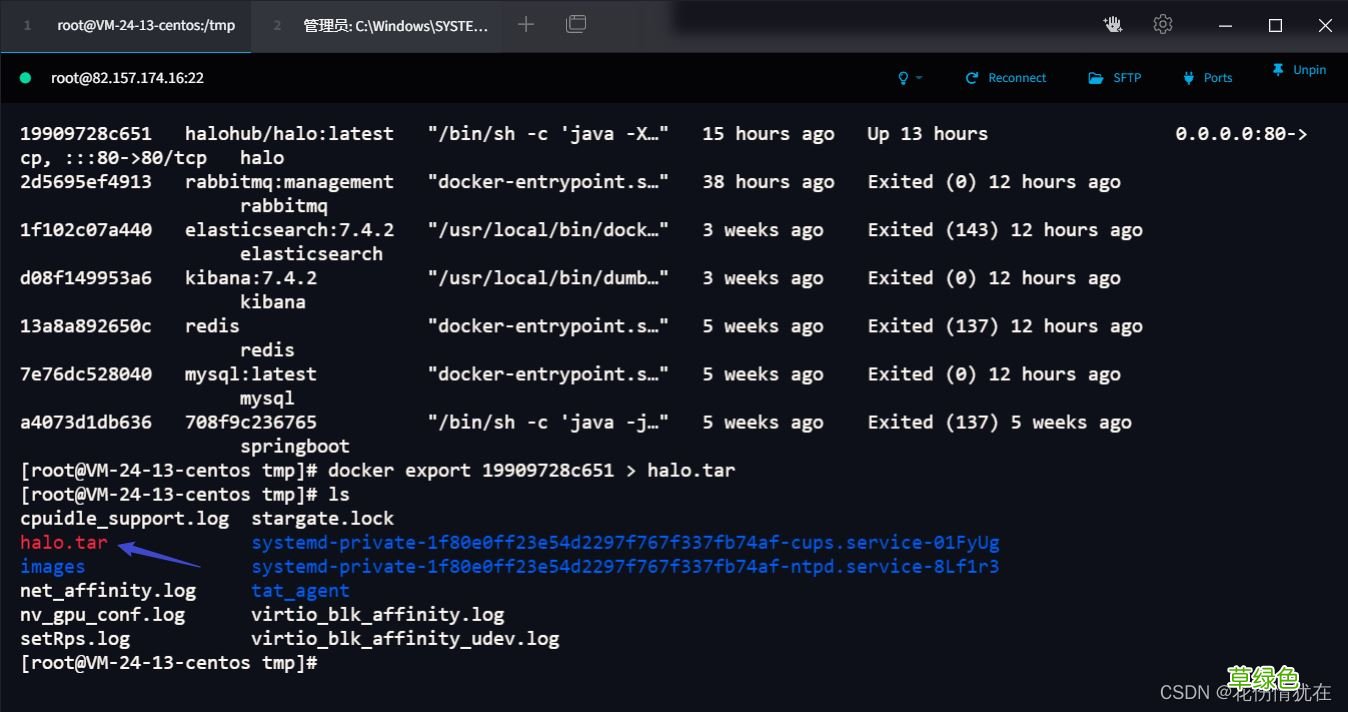Click container ID 1f102c07a440
1348x712 pixels.
[86, 230]
